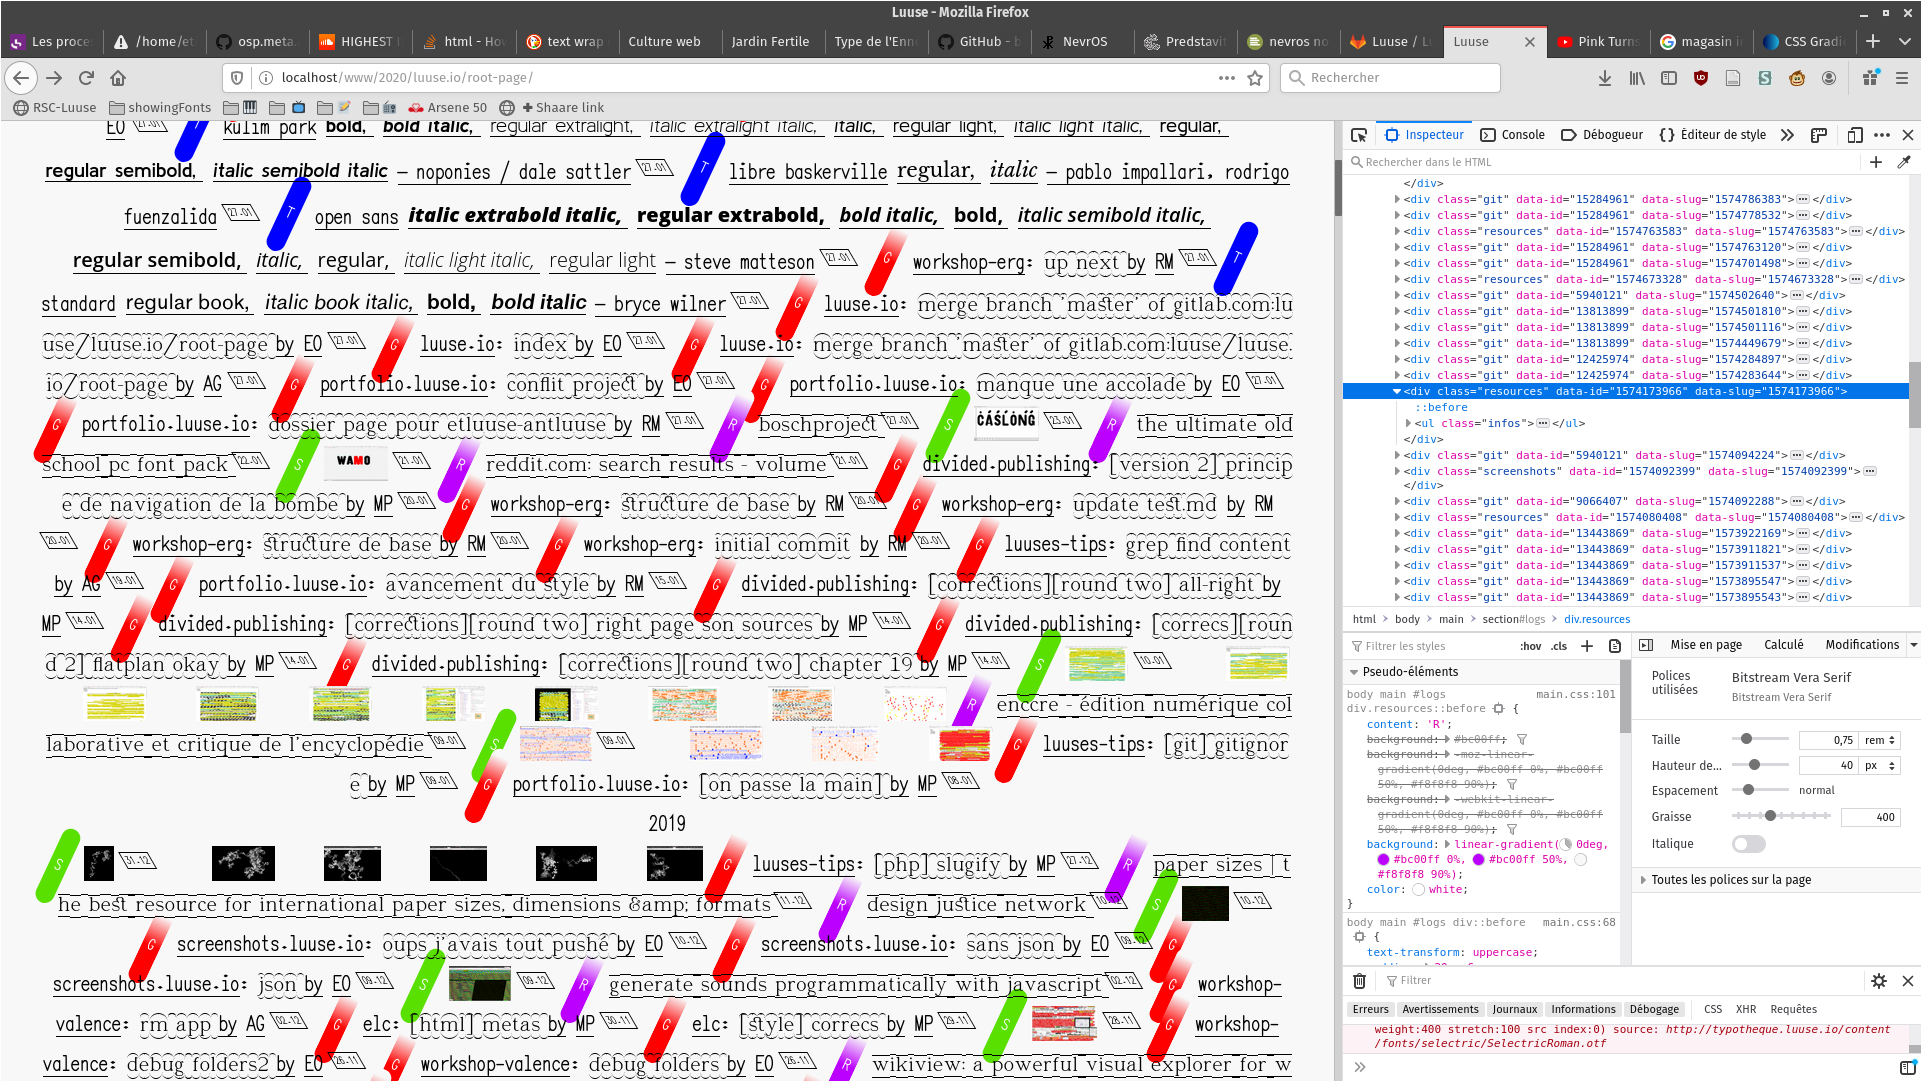Open the main.css:101 source link
1922x1082 pixels.
(1575, 694)
